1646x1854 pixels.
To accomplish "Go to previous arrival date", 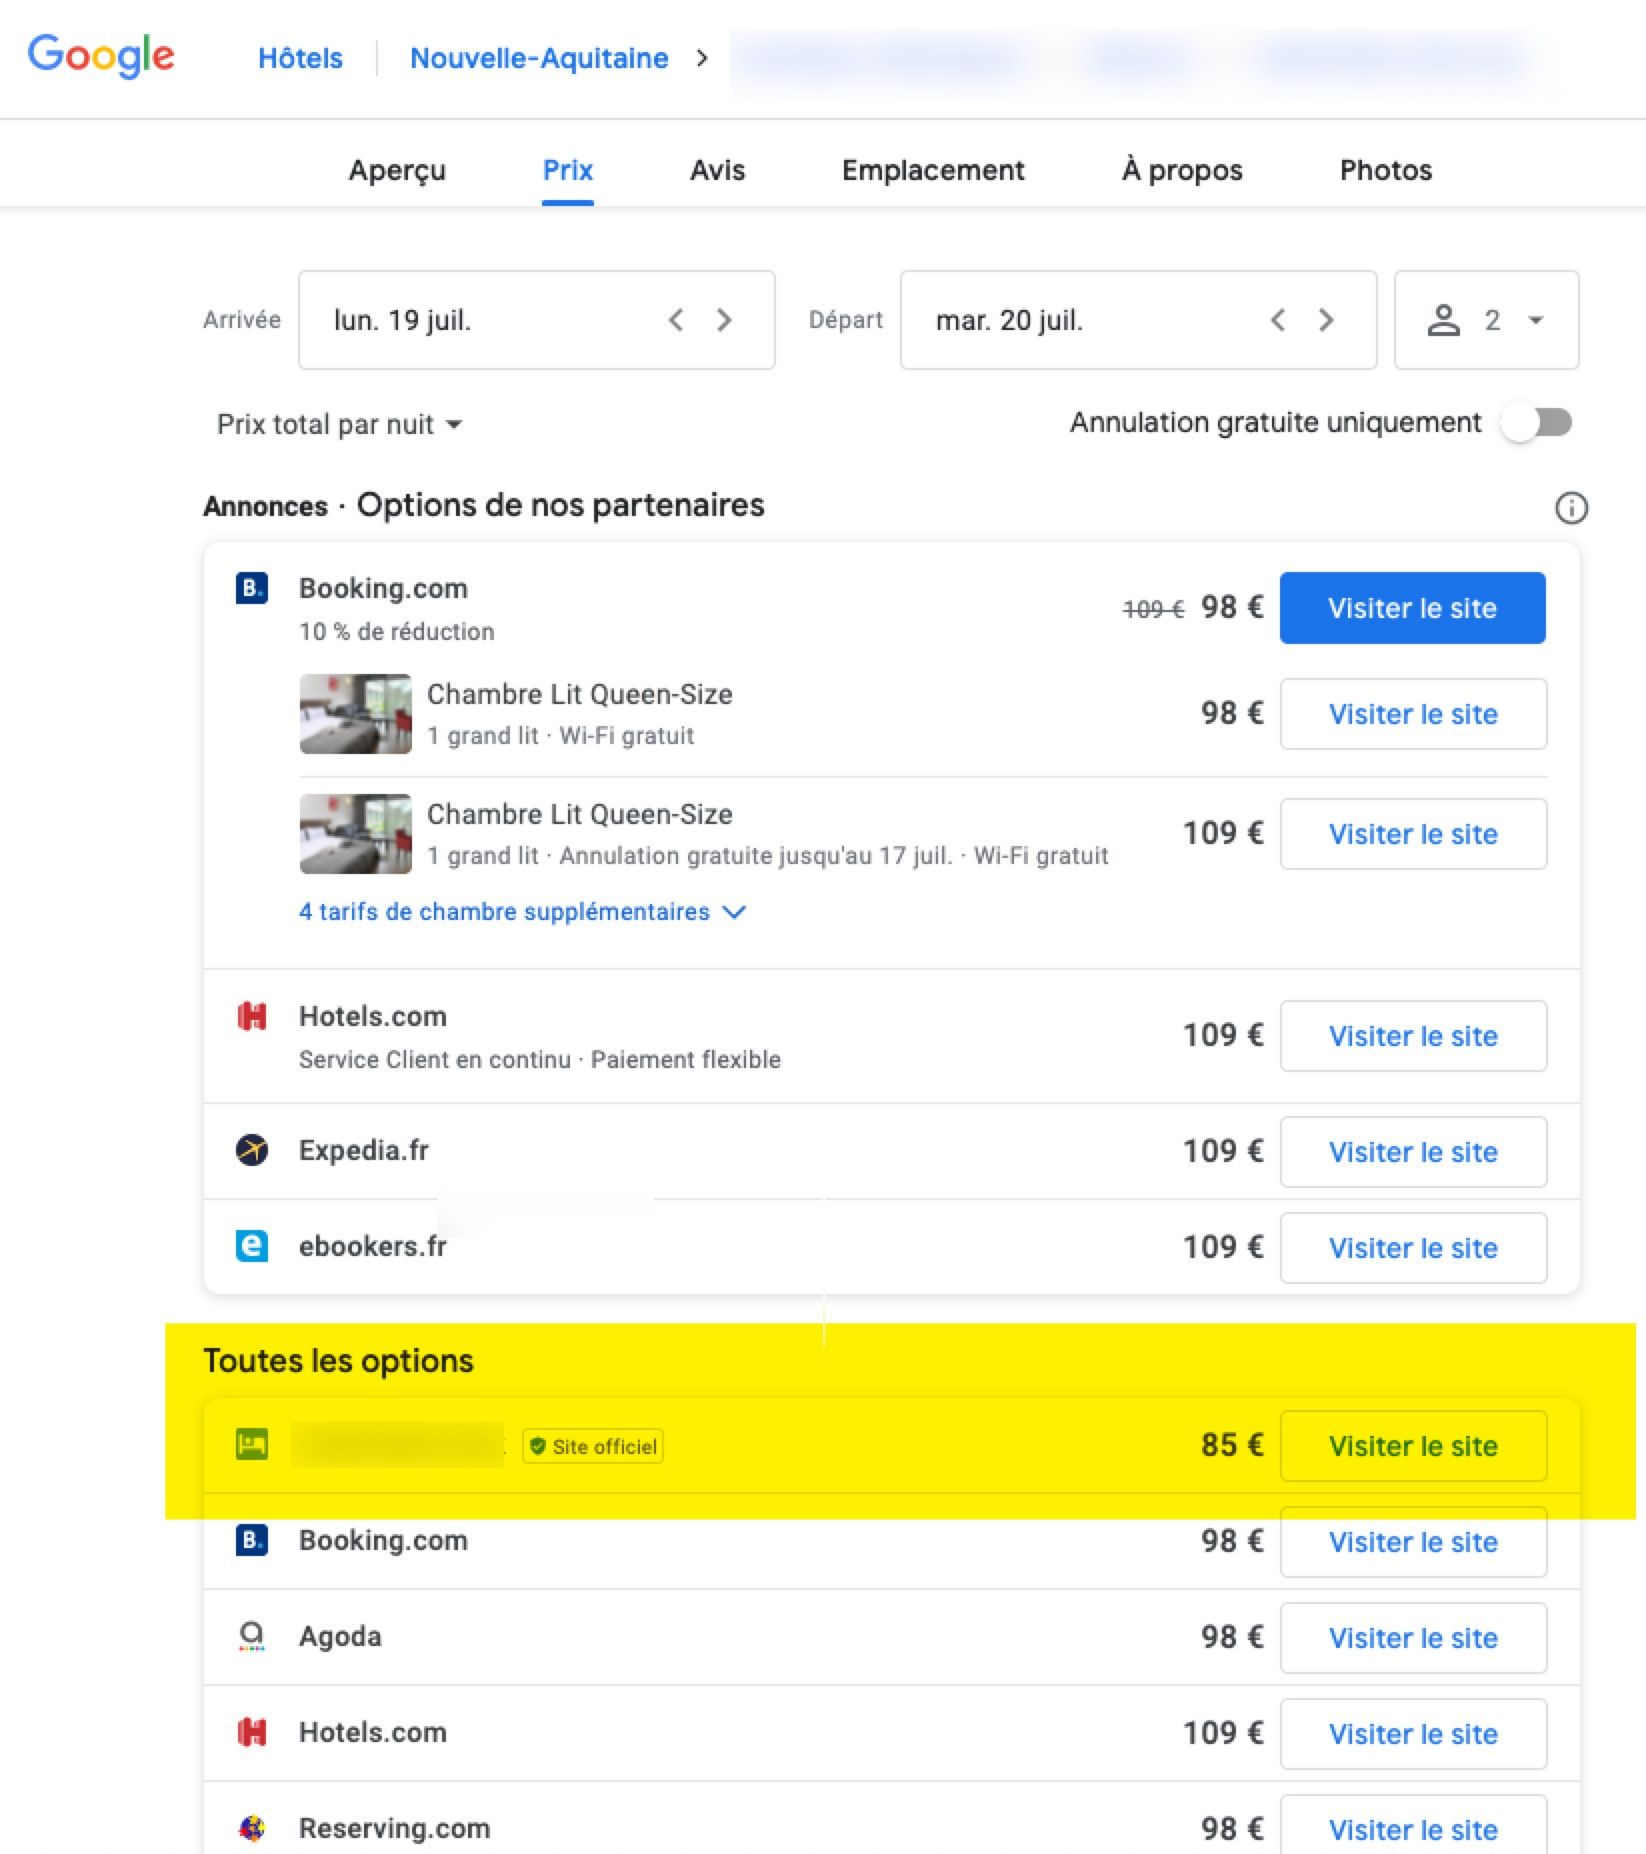I will [676, 320].
